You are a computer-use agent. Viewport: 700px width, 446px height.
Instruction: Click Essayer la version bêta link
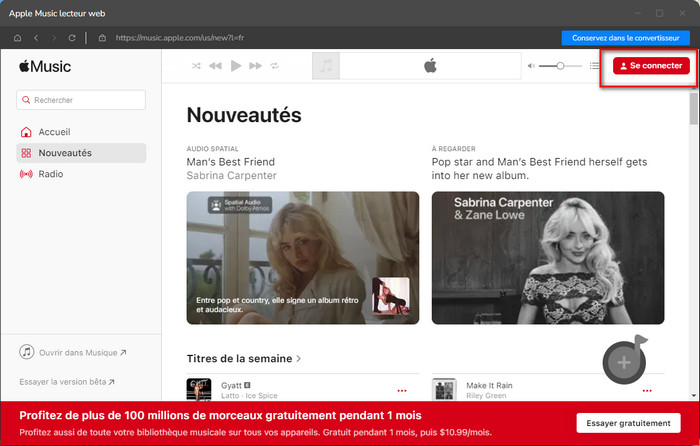pos(67,382)
